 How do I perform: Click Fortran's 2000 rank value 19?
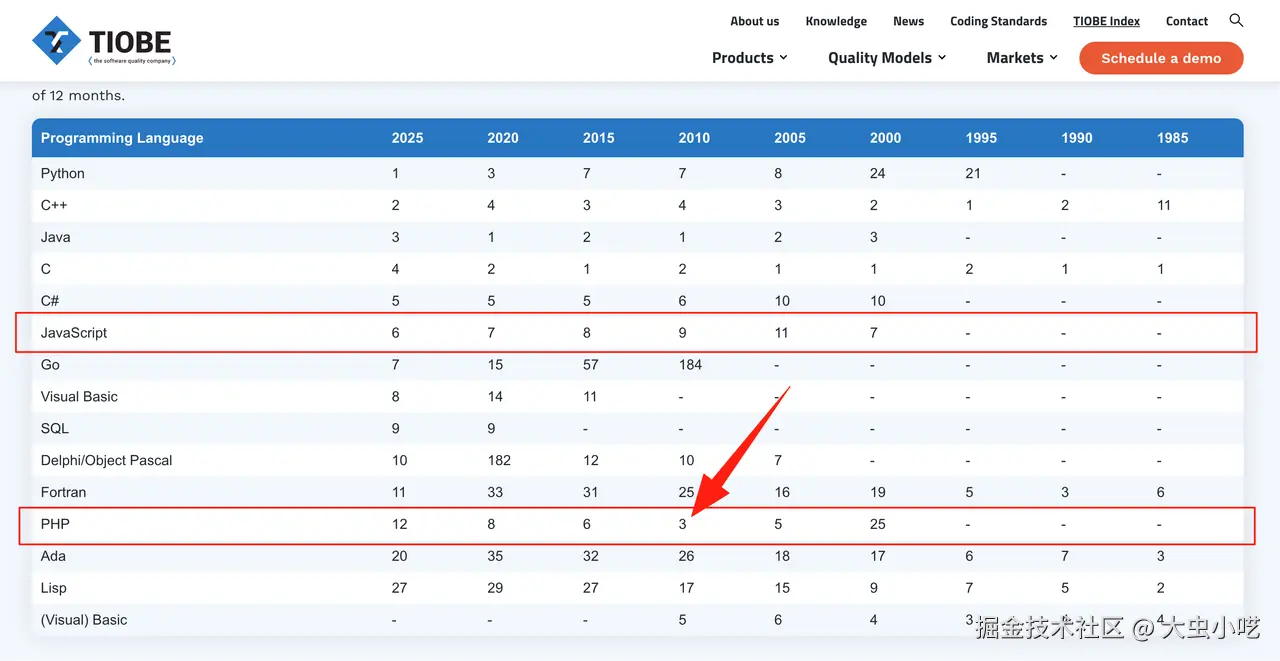tap(878, 492)
